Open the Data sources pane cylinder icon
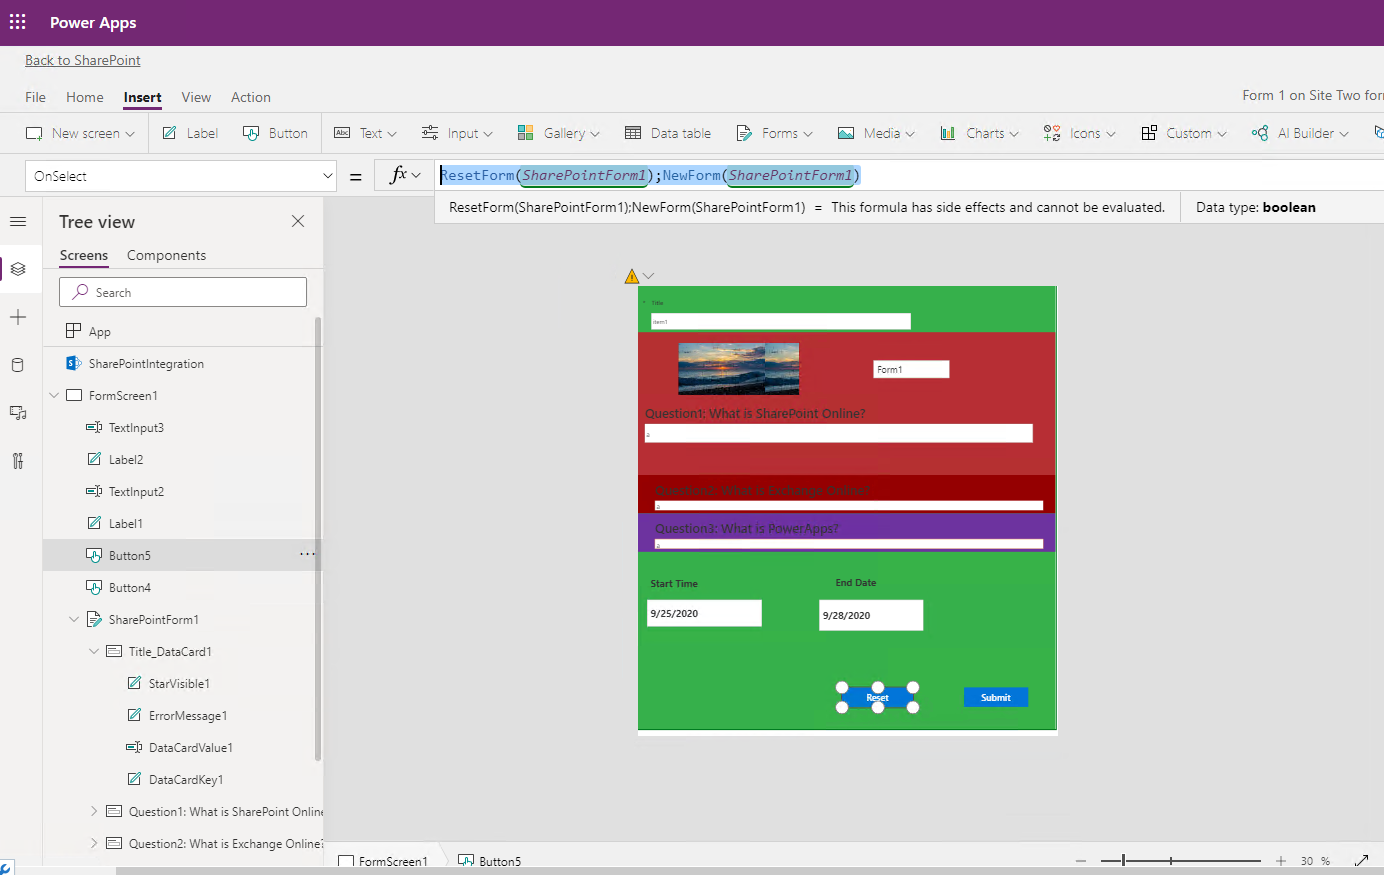 (x=17, y=364)
